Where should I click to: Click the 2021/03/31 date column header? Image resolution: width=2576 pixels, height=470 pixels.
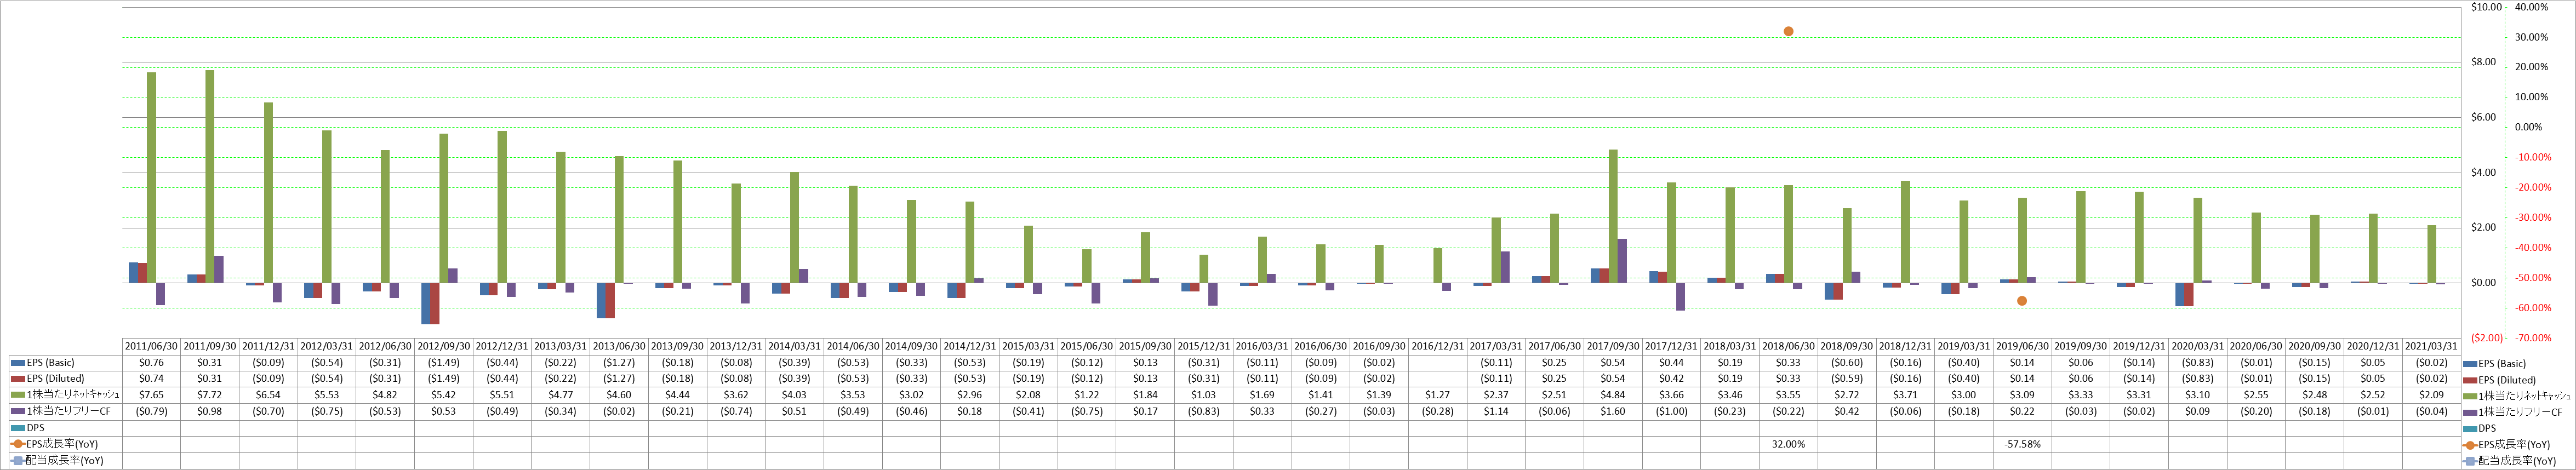[x=2432, y=346]
